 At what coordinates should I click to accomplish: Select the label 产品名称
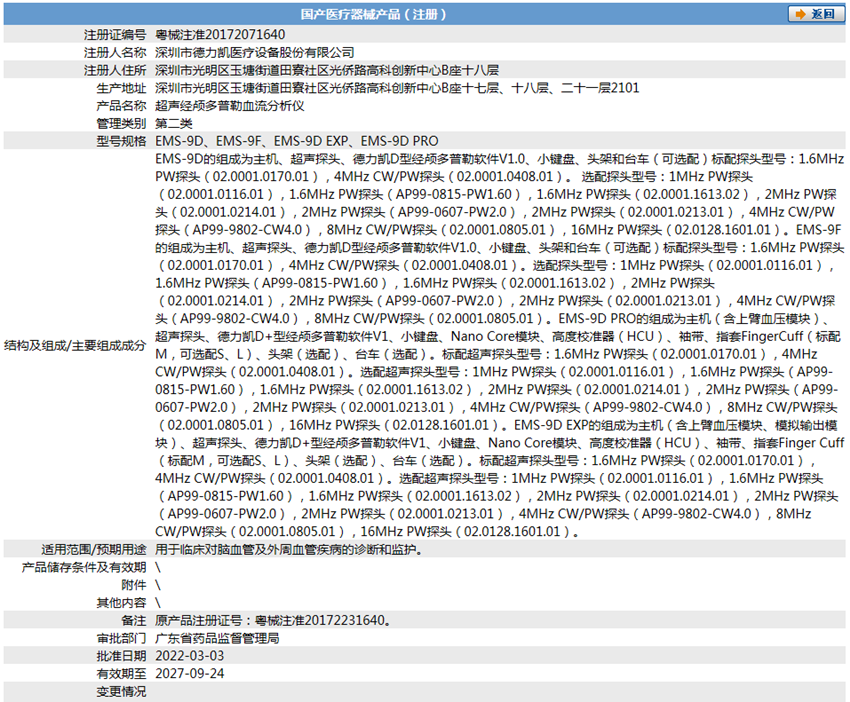[121, 106]
